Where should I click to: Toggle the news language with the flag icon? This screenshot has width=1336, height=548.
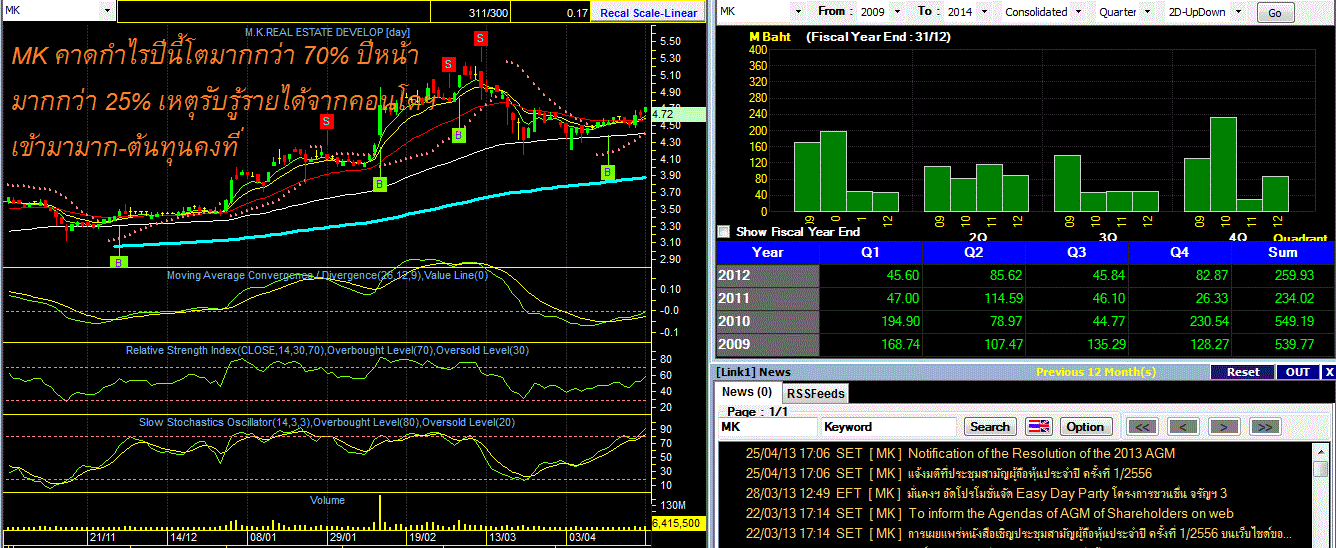coord(1039,427)
